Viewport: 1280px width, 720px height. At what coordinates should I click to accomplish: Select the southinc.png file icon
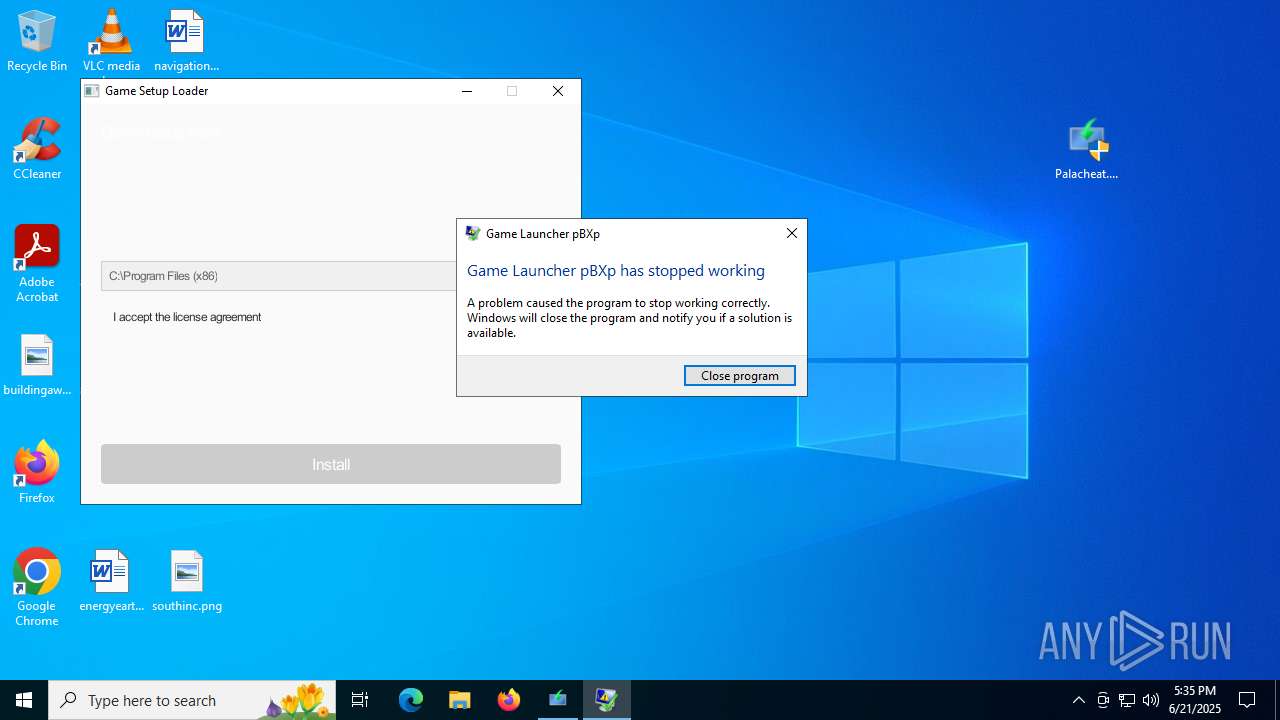pos(187,581)
